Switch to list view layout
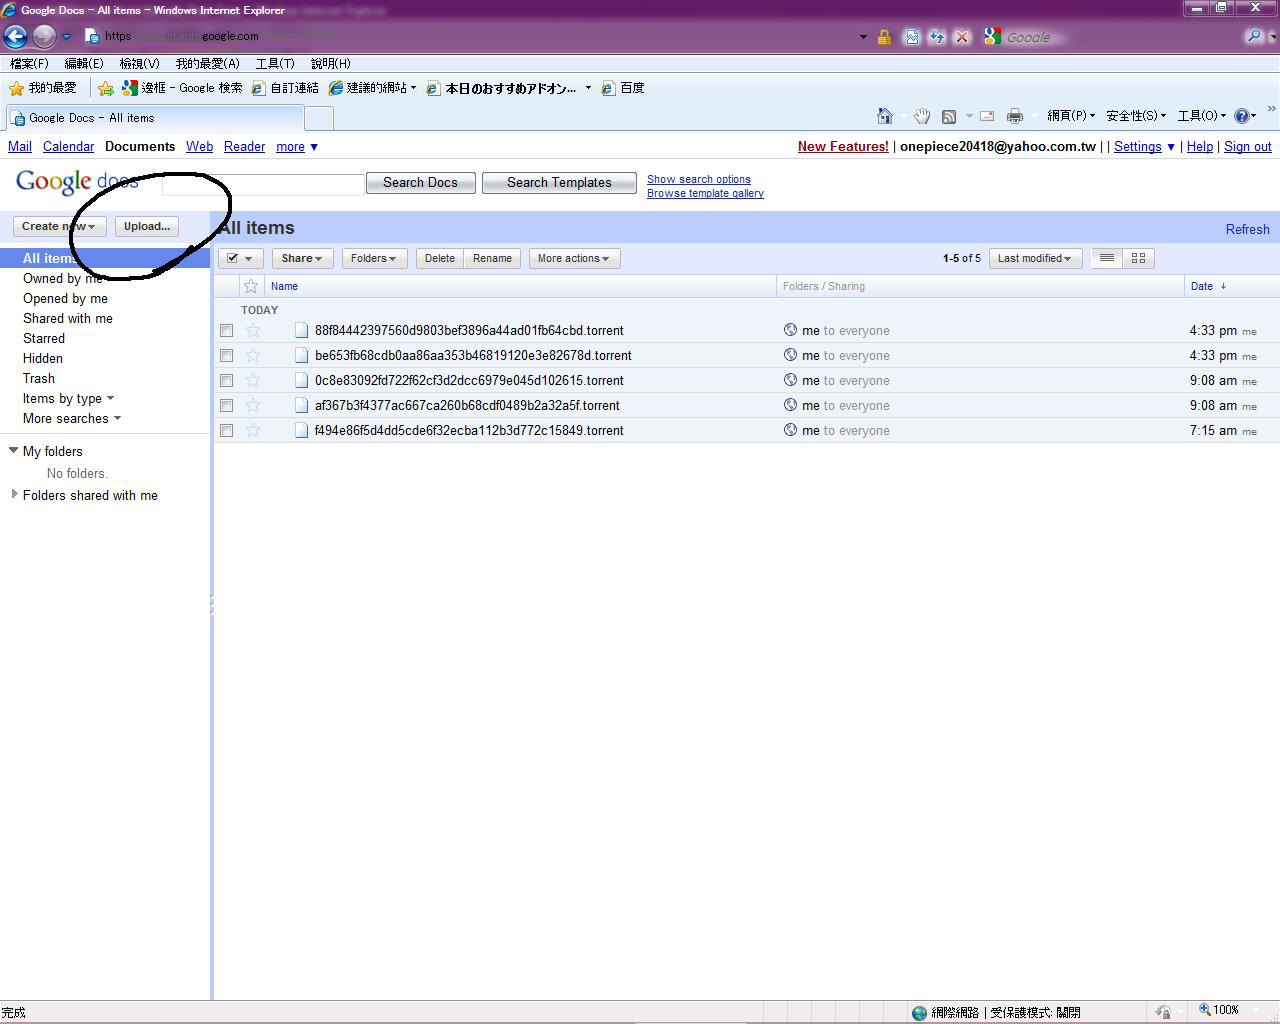Viewport: 1280px width, 1024px height. (x=1107, y=258)
